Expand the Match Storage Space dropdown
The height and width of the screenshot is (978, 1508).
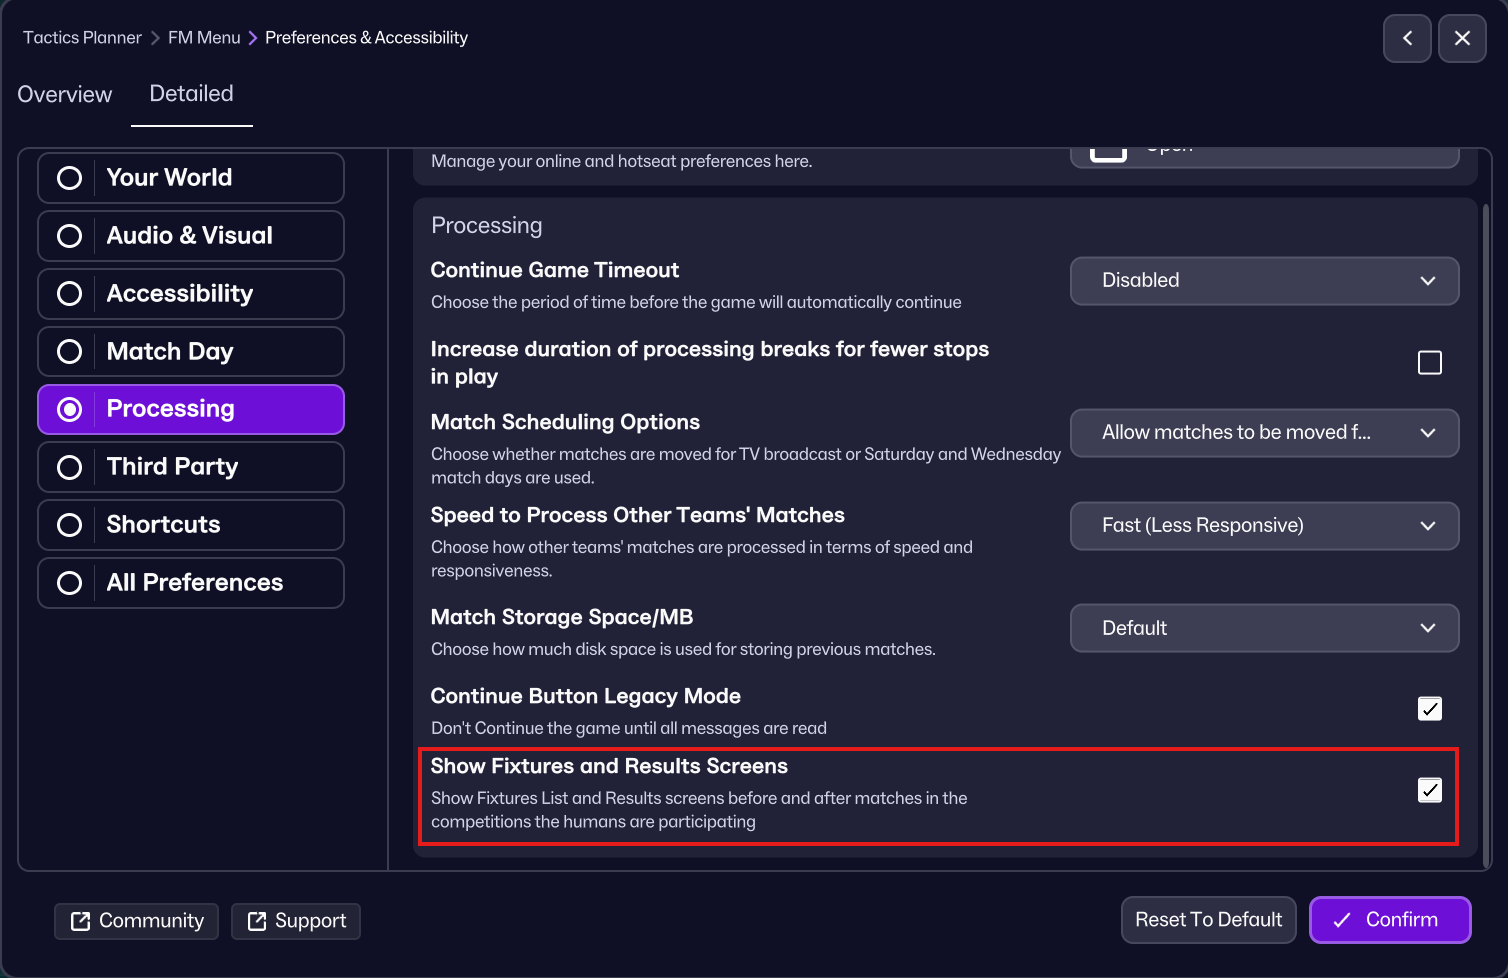[x=1264, y=628]
